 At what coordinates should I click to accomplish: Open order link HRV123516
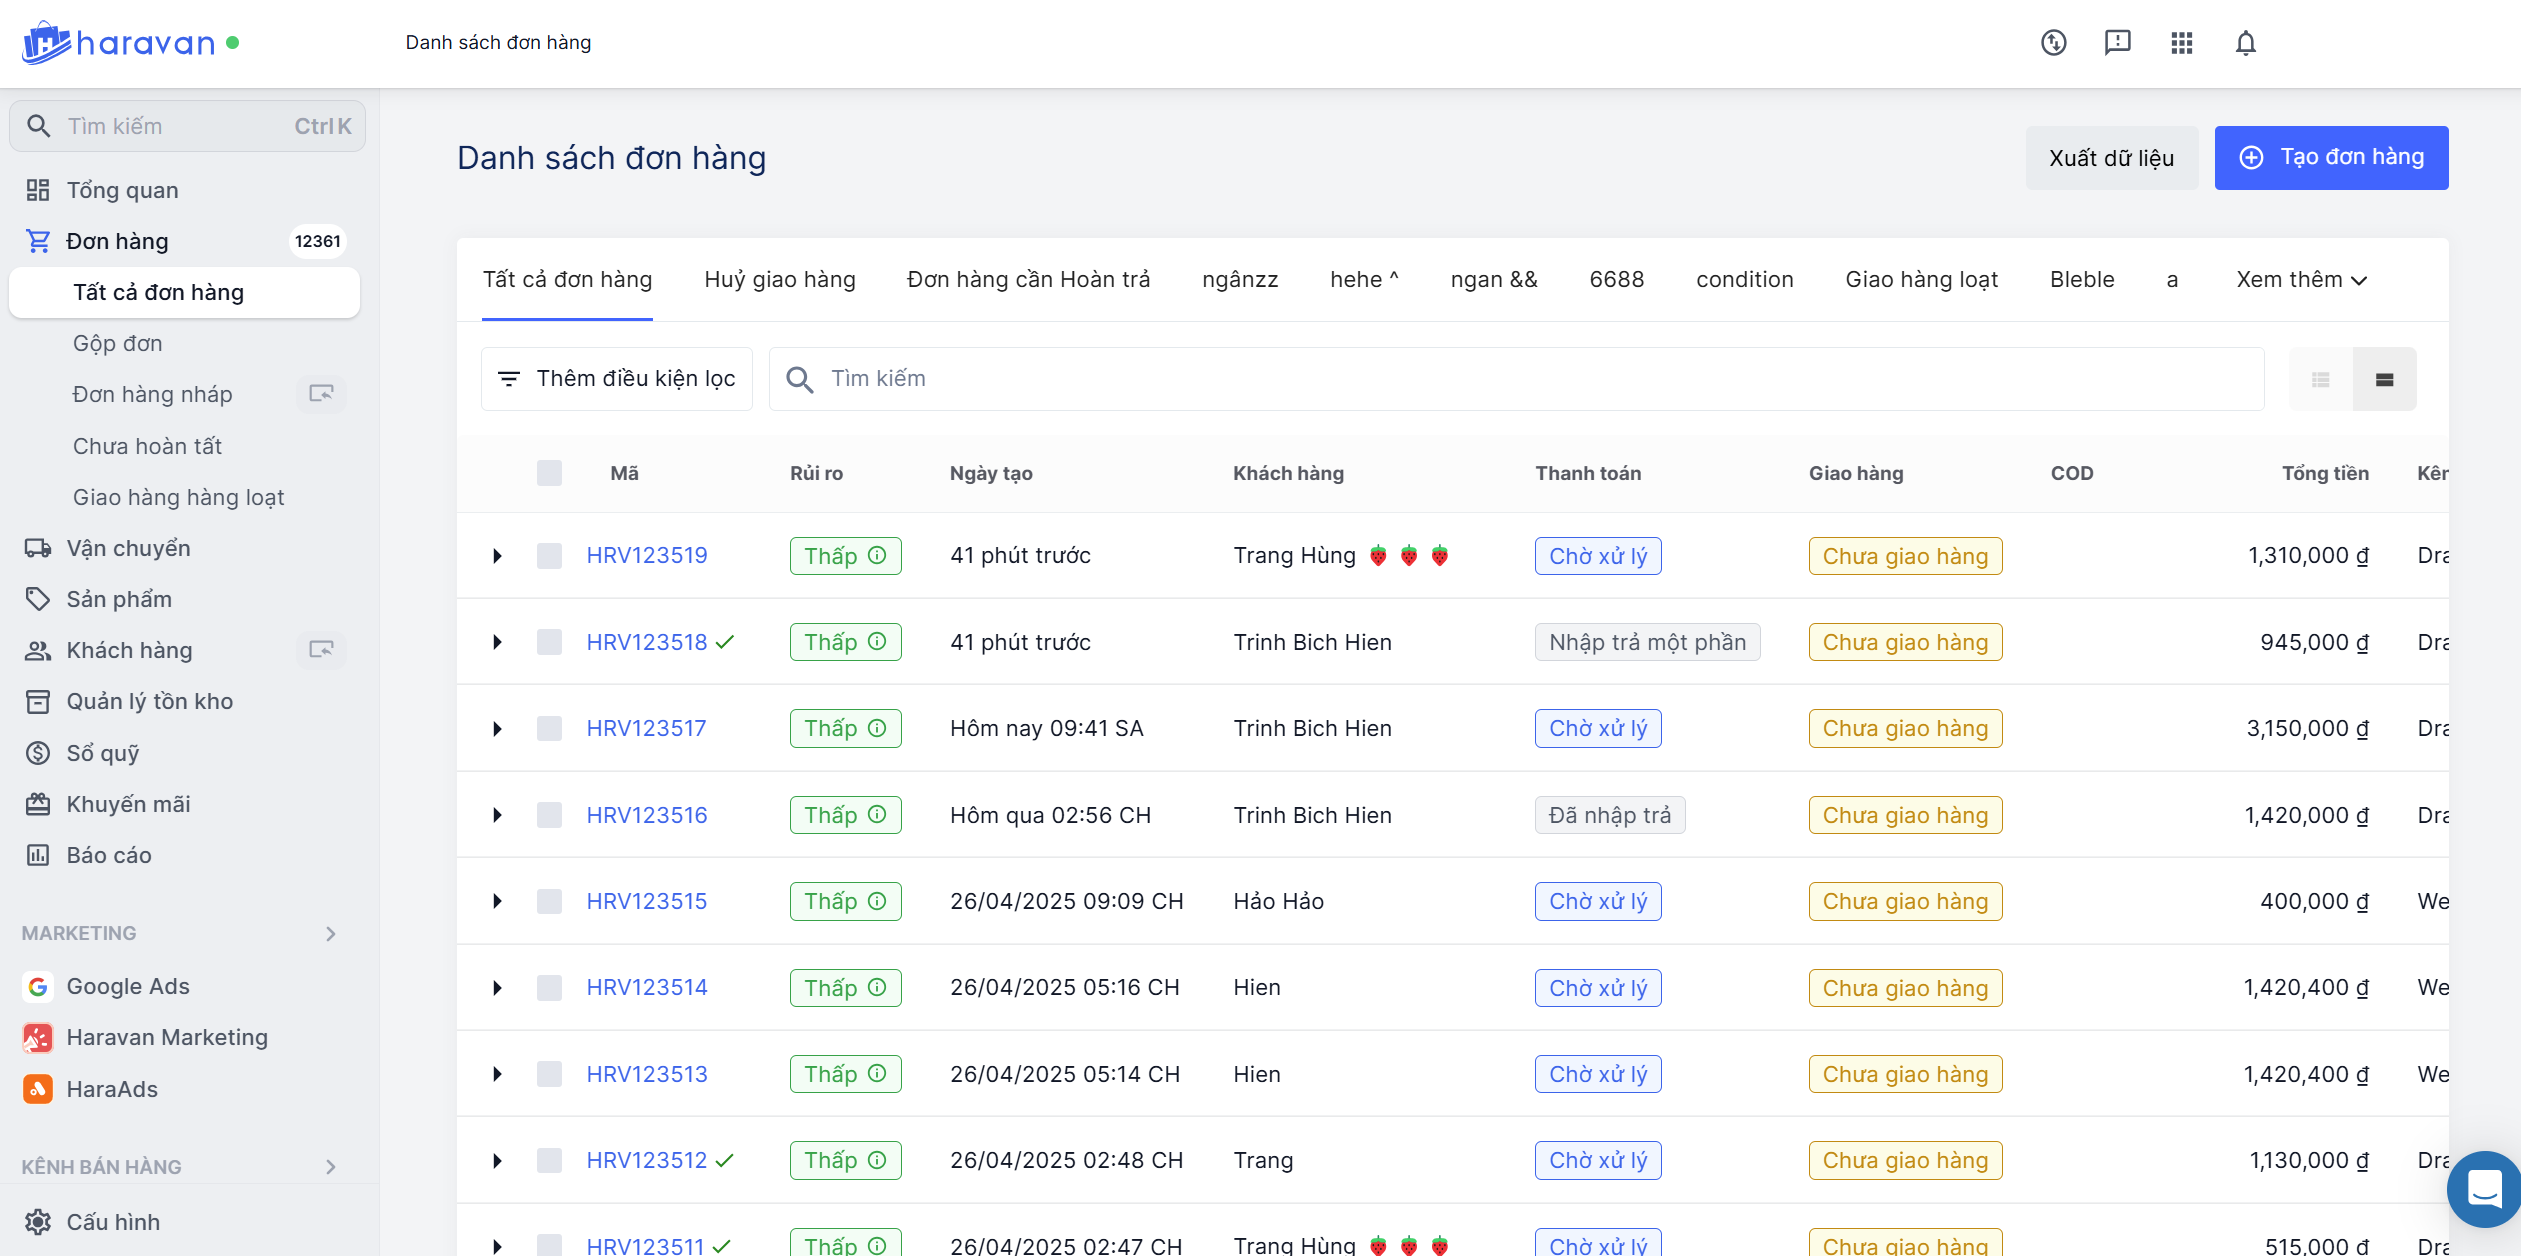646,815
